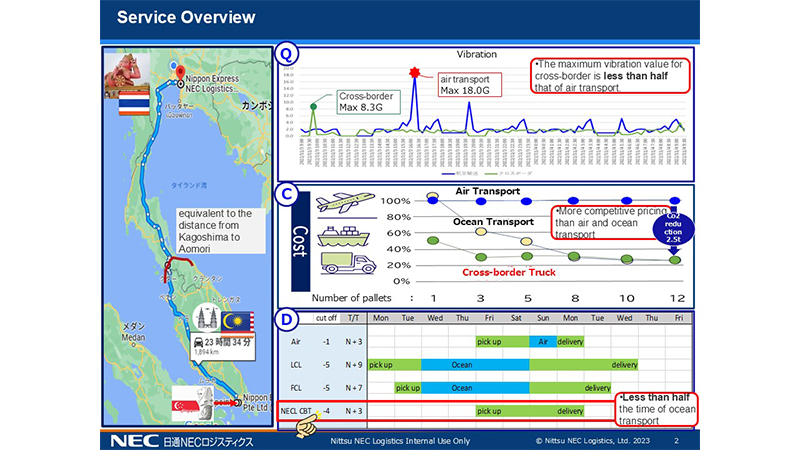
Task: Click the Thailand flag on the map
Action: pos(134,105)
